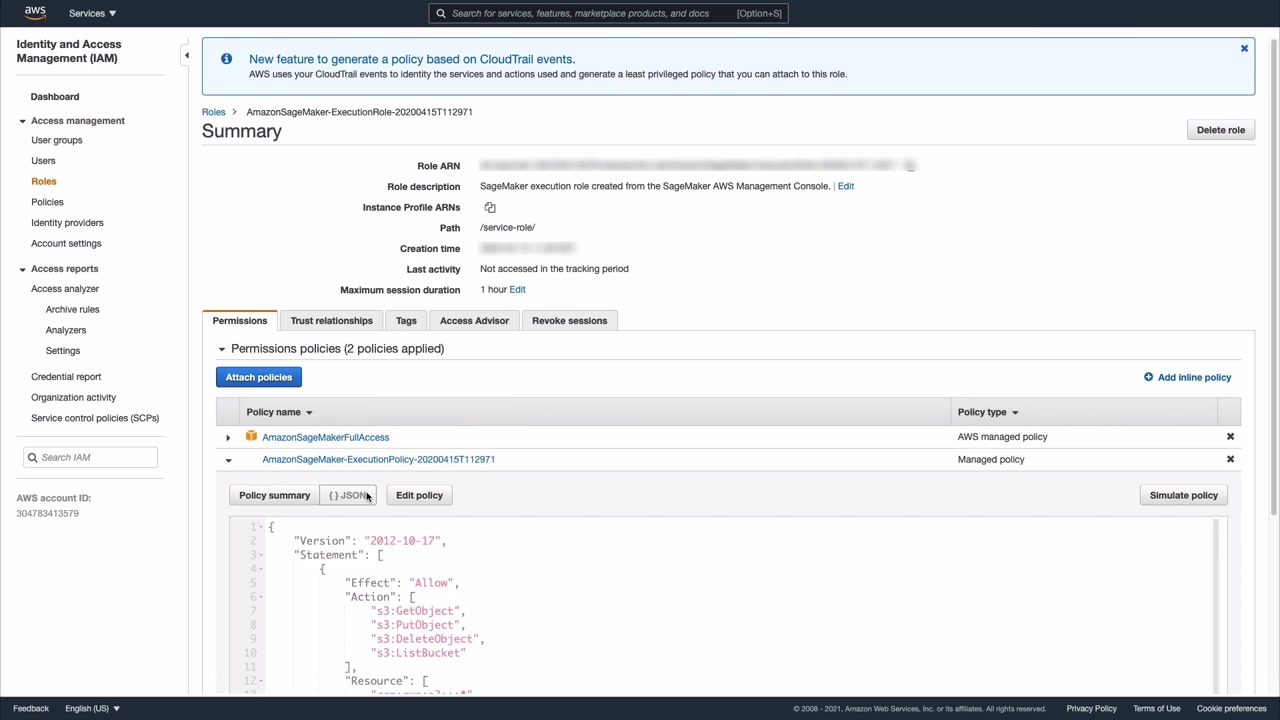Click the Delete role button

(x=1221, y=130)
